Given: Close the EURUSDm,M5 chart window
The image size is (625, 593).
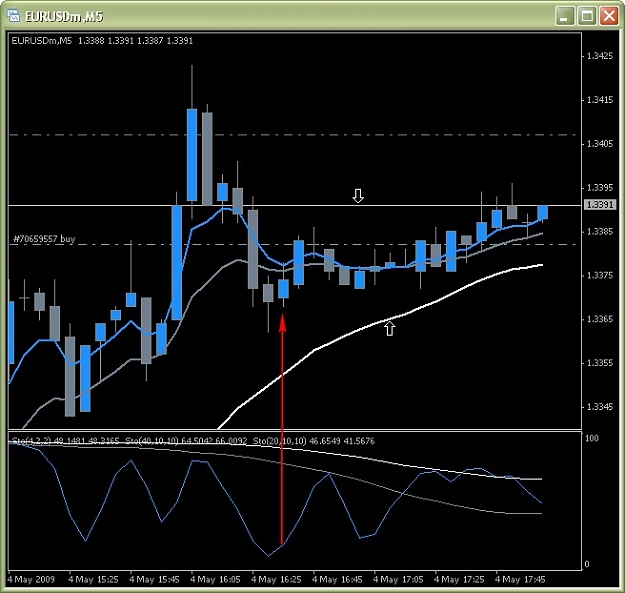Looking at the screenshot, I should [x=609, y=16].
